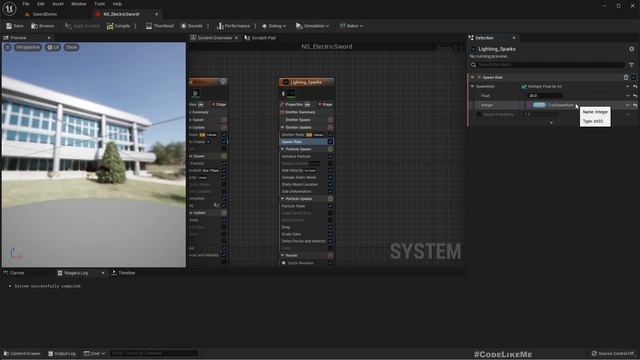Click filter icon beside stack search

[x=631, y=65]
